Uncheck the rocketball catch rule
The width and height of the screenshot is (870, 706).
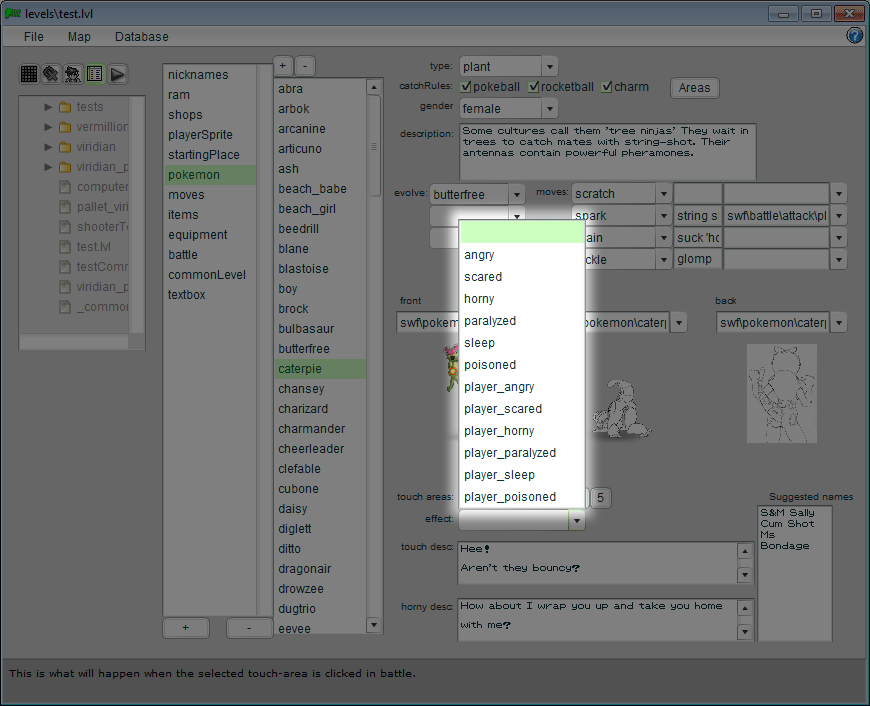534,87
